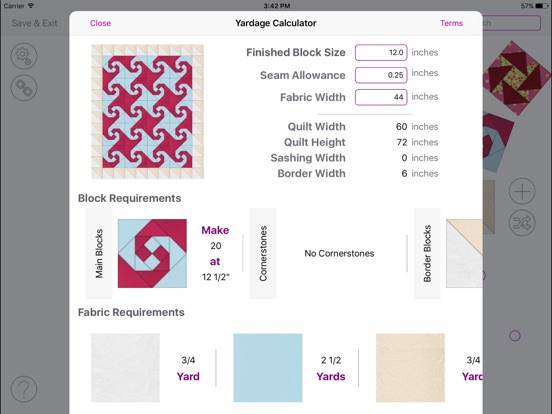The width and height of the screenshot is (552, 414).
Task: Select the small purple circle indicator
Action: 515,335
